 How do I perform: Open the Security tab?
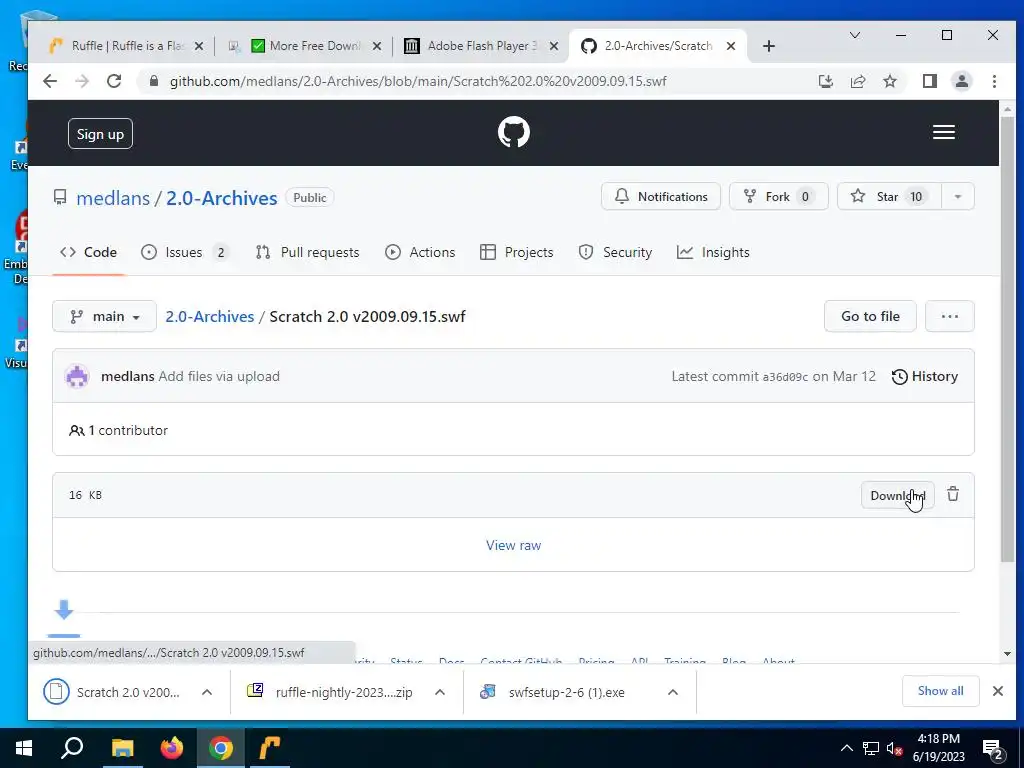615,253
